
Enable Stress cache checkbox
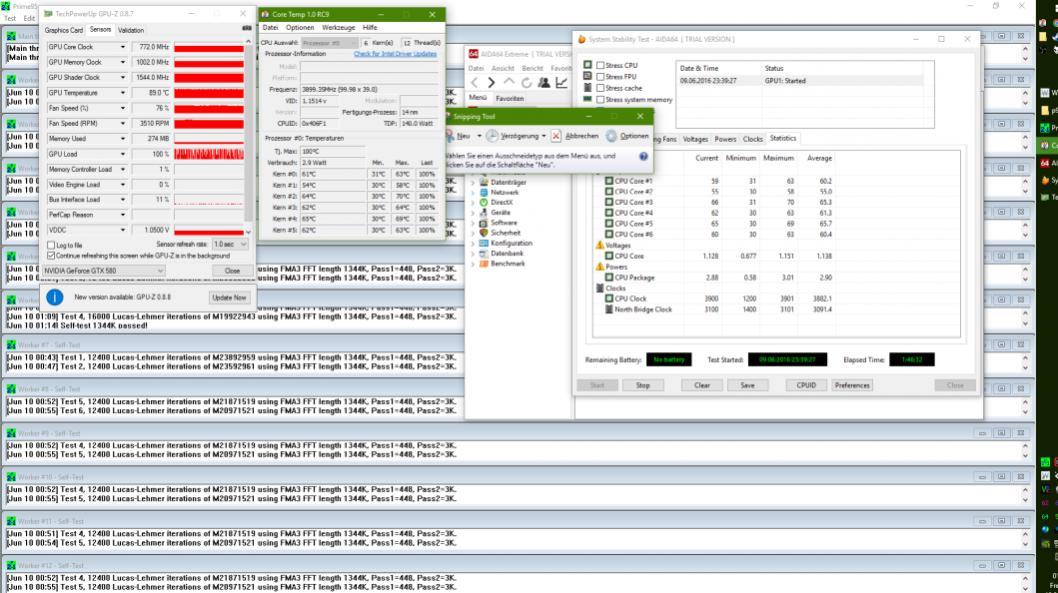(x=600, y=88)
